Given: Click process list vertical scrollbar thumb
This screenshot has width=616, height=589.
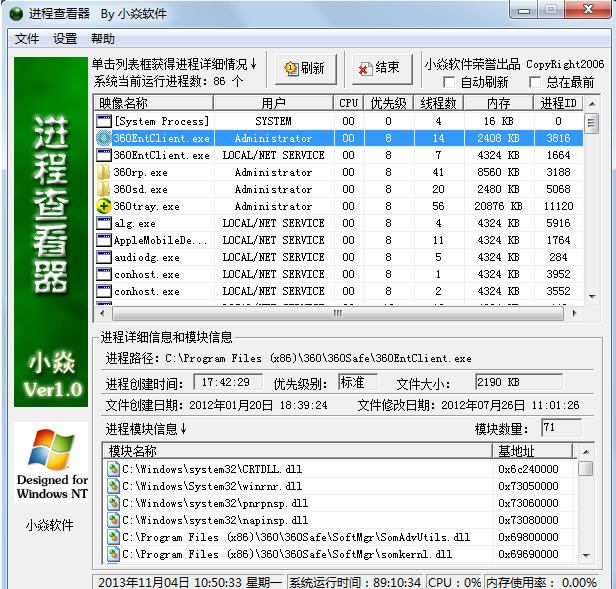Looking at the screenshot, I should (592, 123).
